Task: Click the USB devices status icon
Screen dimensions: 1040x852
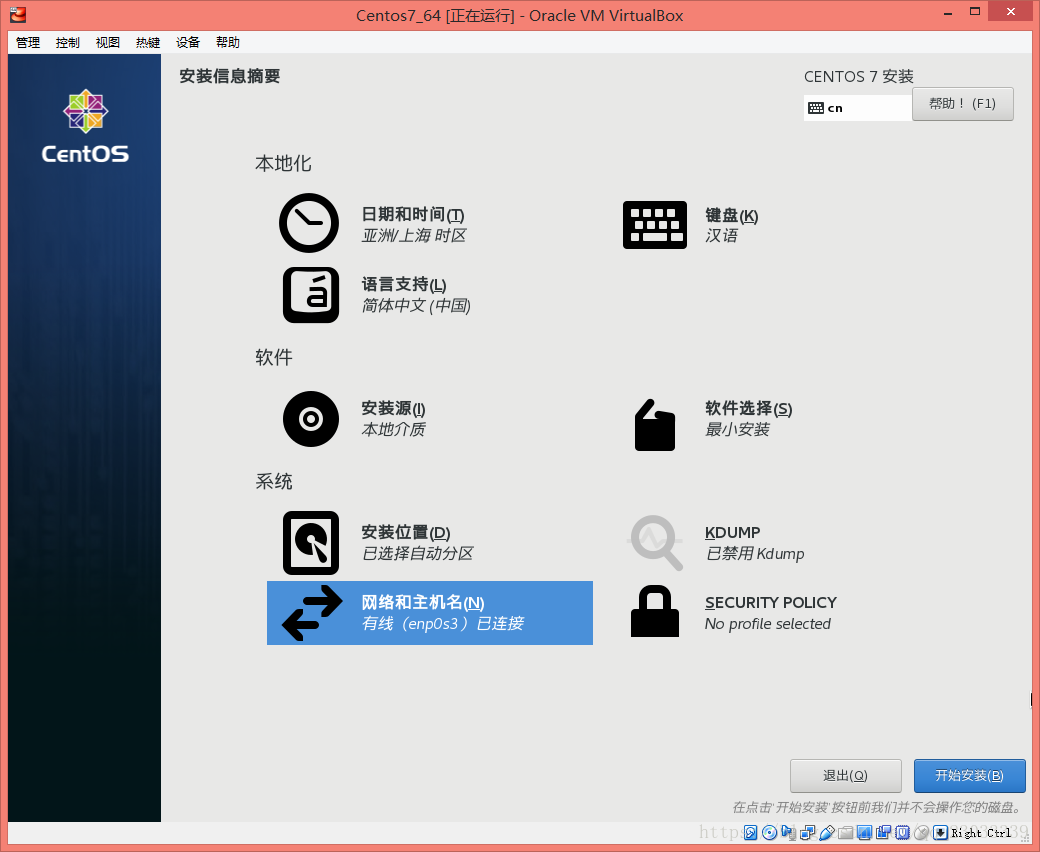Action: 826,833
